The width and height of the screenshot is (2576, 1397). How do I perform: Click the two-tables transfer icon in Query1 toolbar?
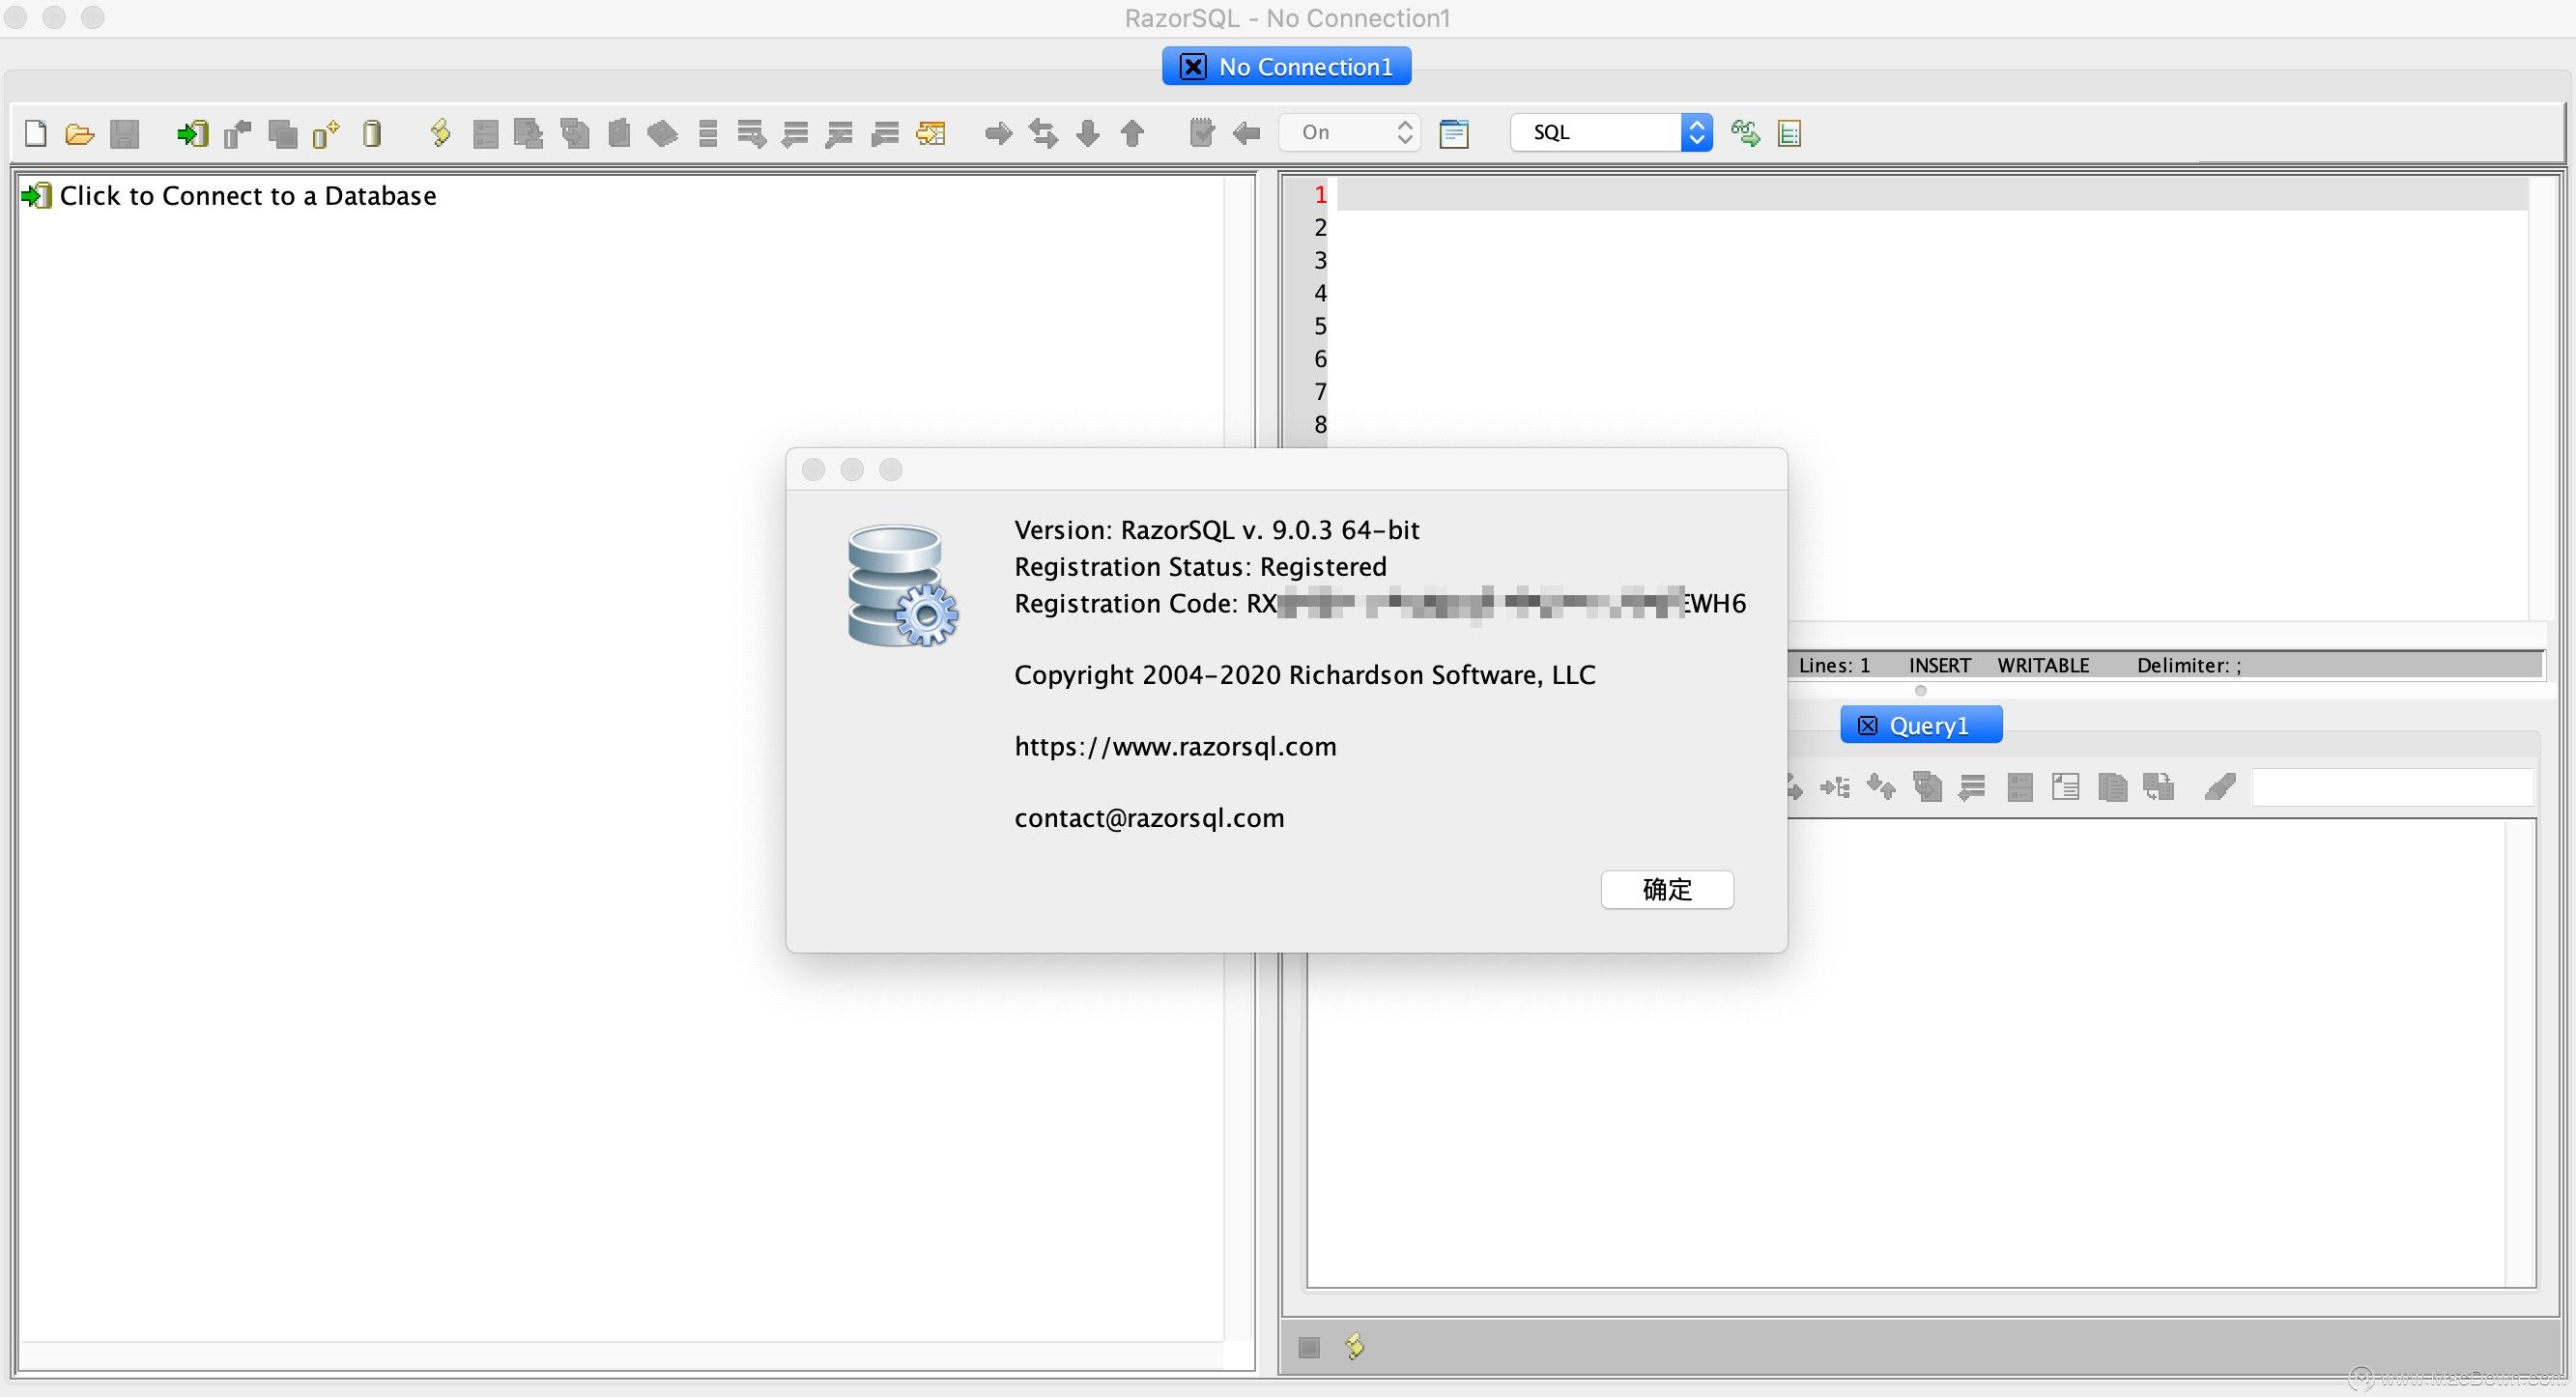(2158, 788)
